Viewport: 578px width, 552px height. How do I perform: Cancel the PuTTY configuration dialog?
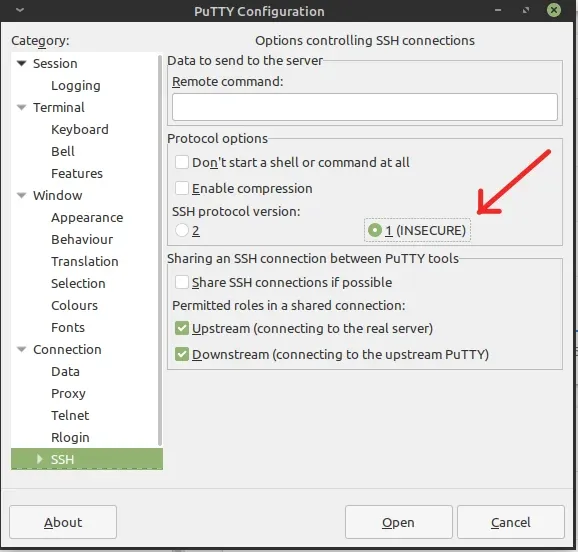pyautogui.click(x=511, y=522)
